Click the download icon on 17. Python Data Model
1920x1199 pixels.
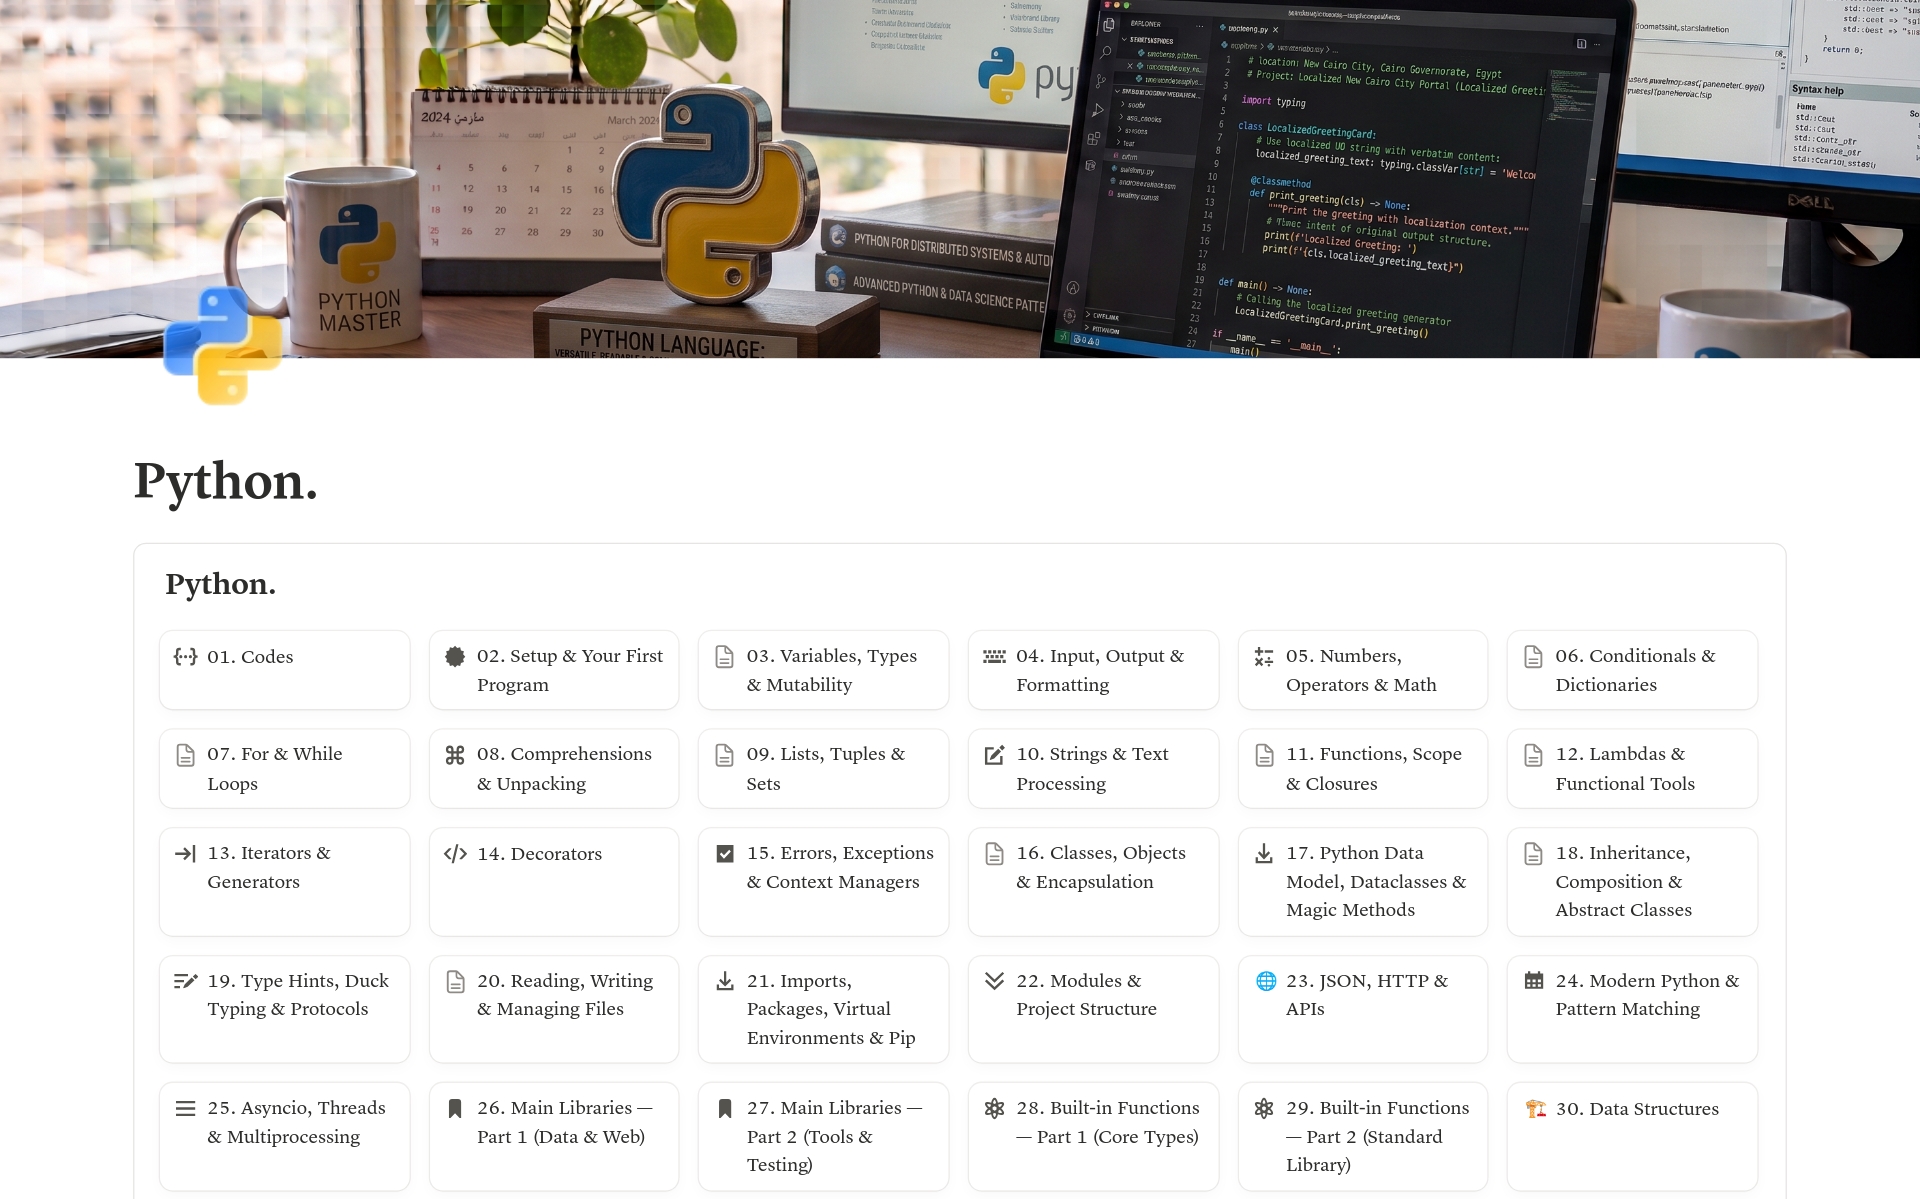1264,853
